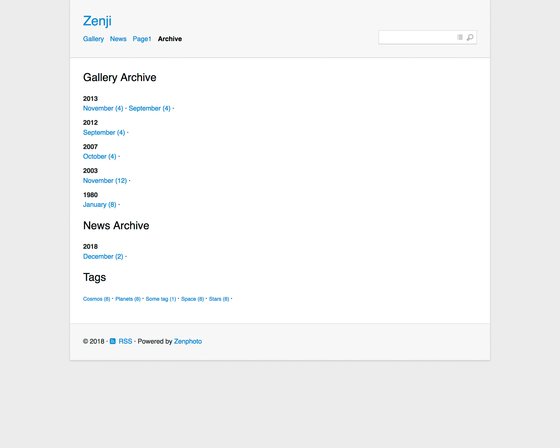The height and width of the screenshot is (448, 560).
Task: View October (4) archive from 2007
Action: 100,156
